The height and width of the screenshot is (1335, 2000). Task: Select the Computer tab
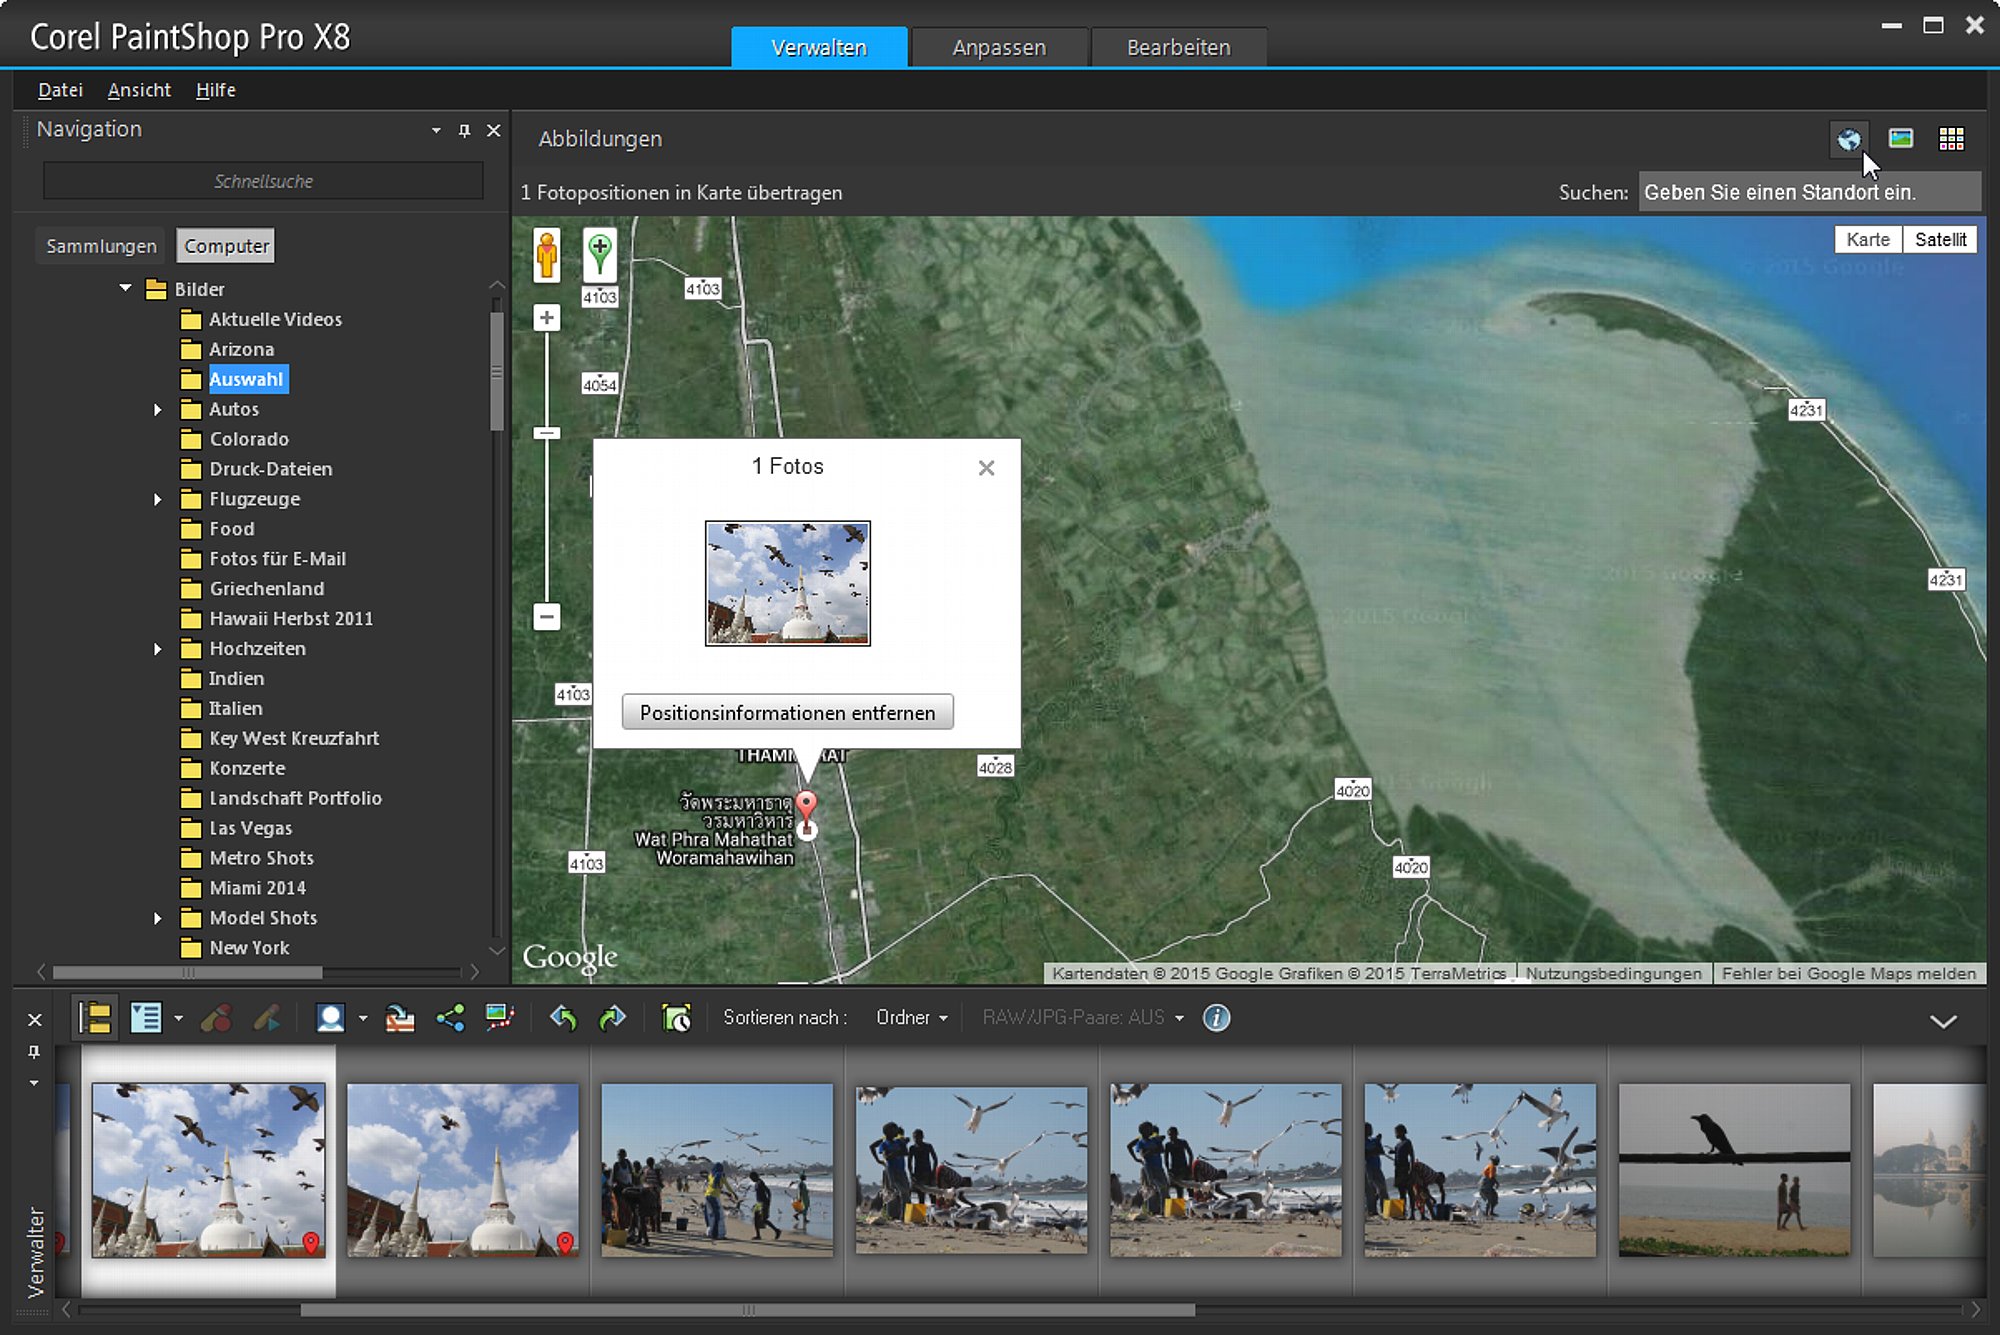(226, 246)
